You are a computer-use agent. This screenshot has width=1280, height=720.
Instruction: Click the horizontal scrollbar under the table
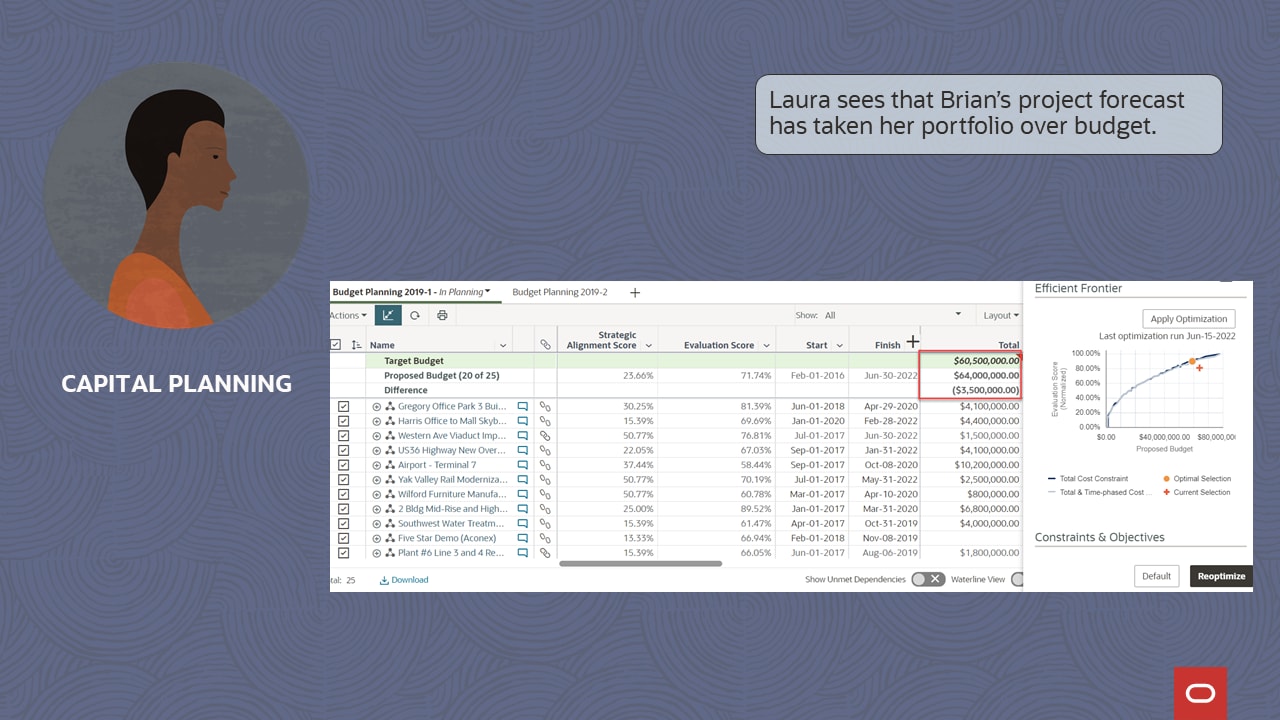tap(640, 564)
